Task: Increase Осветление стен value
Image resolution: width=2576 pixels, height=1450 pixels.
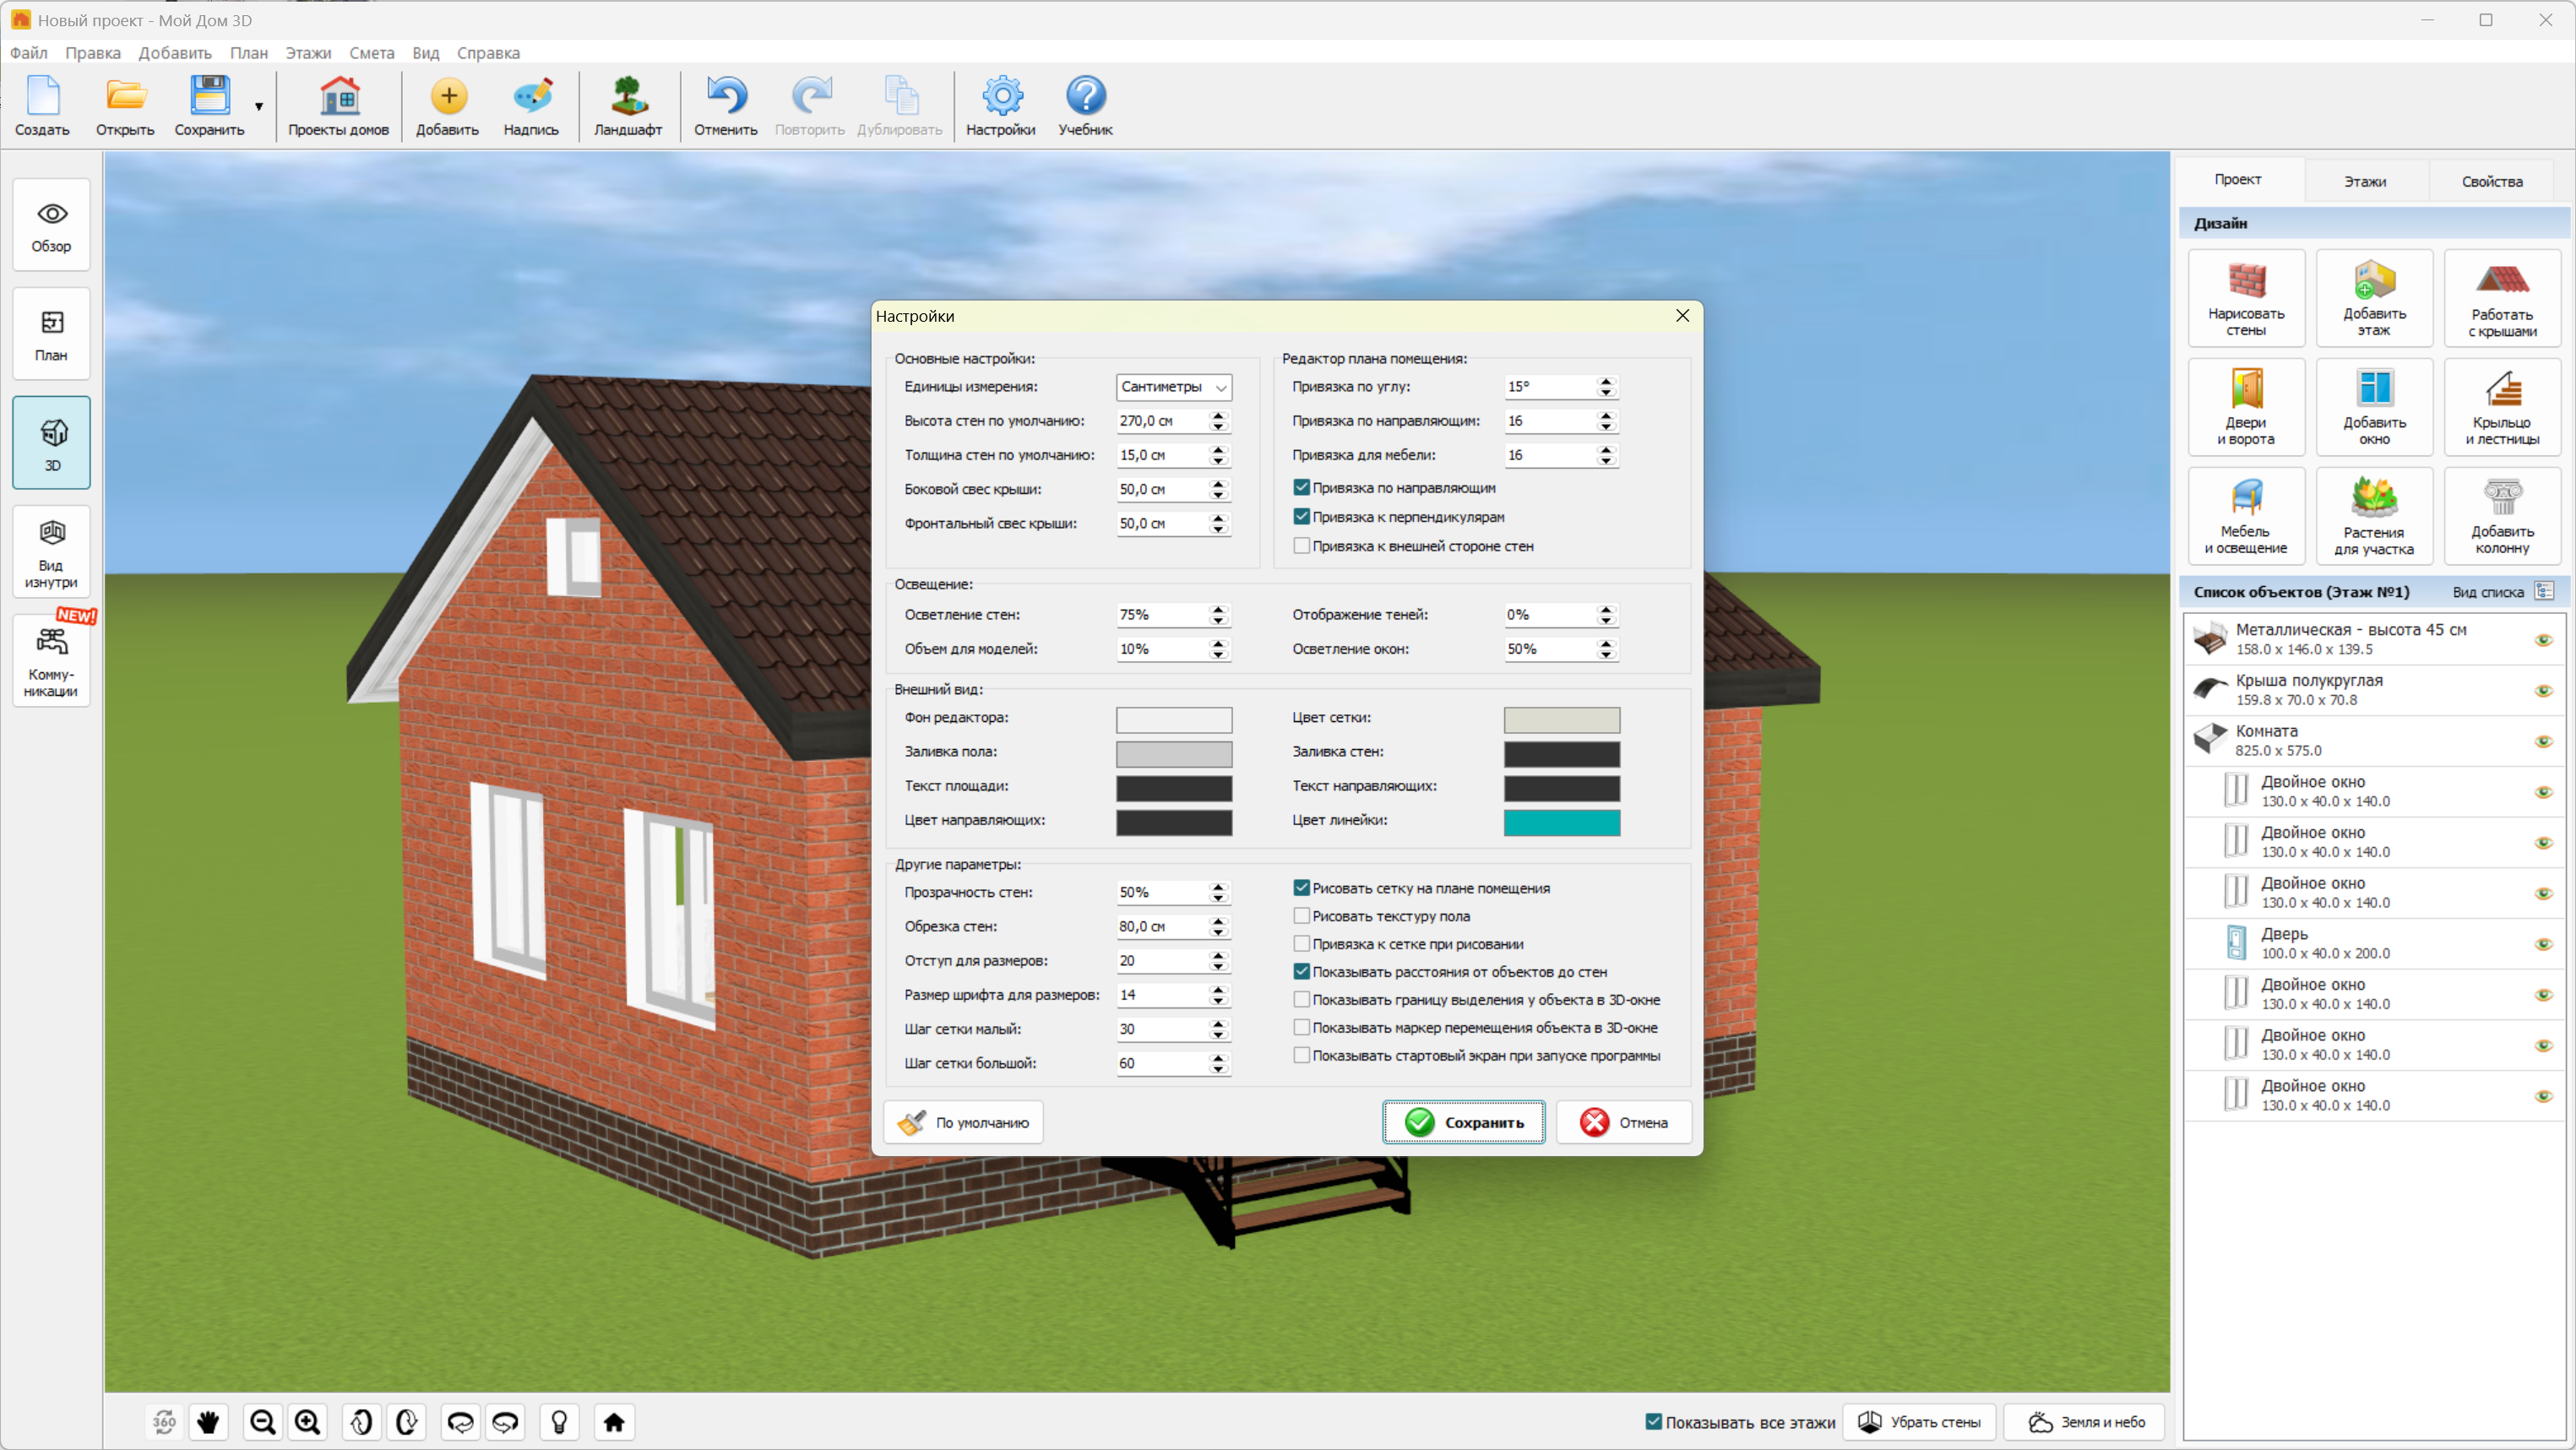Action: click(1218, 609)
